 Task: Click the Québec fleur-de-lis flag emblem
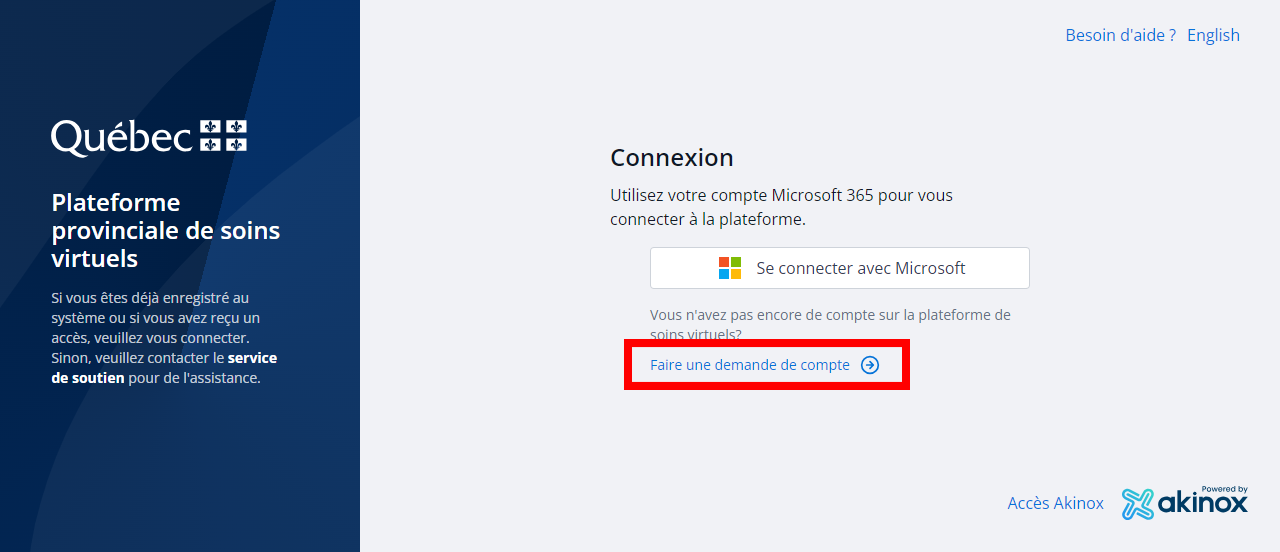(223, 136)
